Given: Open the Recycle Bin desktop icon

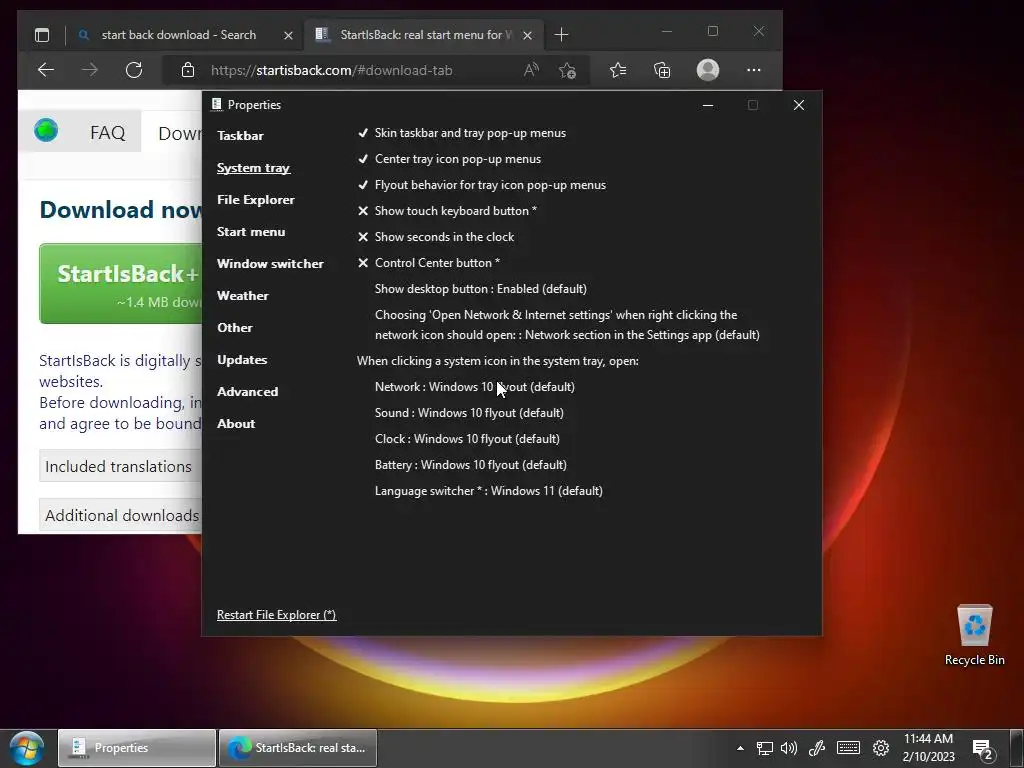Looking at the screenshot, I should click(974, 635).
